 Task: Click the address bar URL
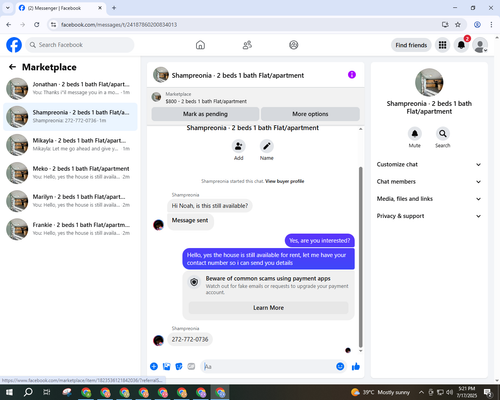click(119, 25)
